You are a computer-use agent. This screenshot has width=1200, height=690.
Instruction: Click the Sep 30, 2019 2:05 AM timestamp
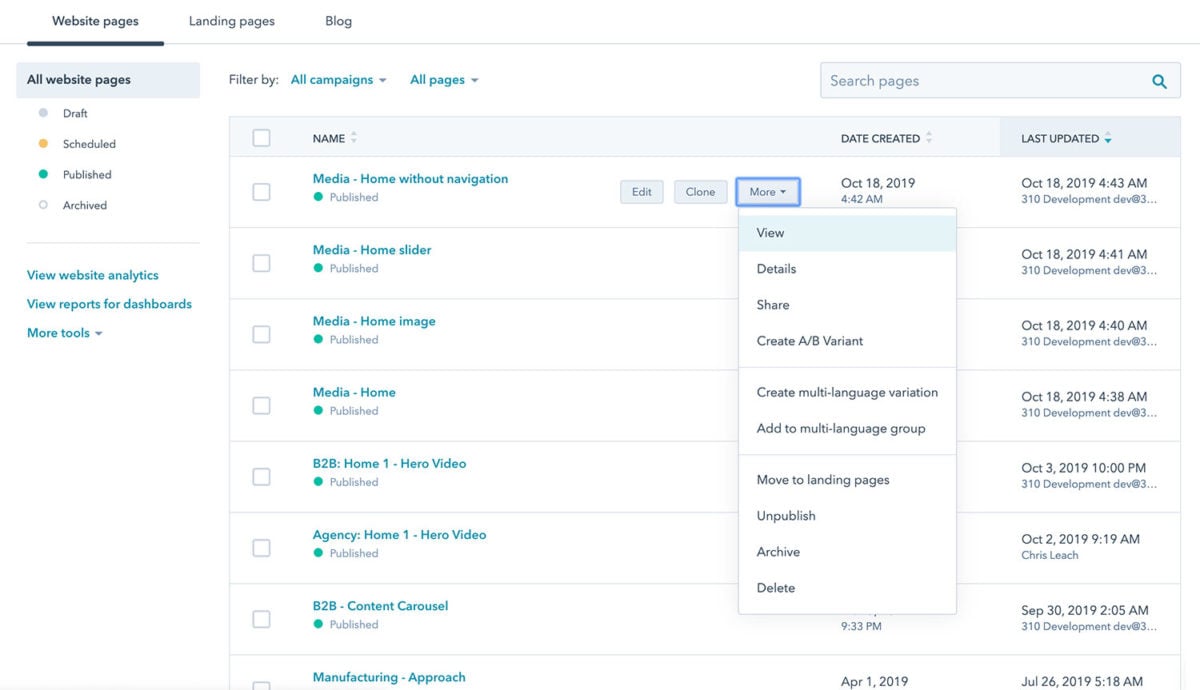pyautogui.click(x=1085, y=610)
